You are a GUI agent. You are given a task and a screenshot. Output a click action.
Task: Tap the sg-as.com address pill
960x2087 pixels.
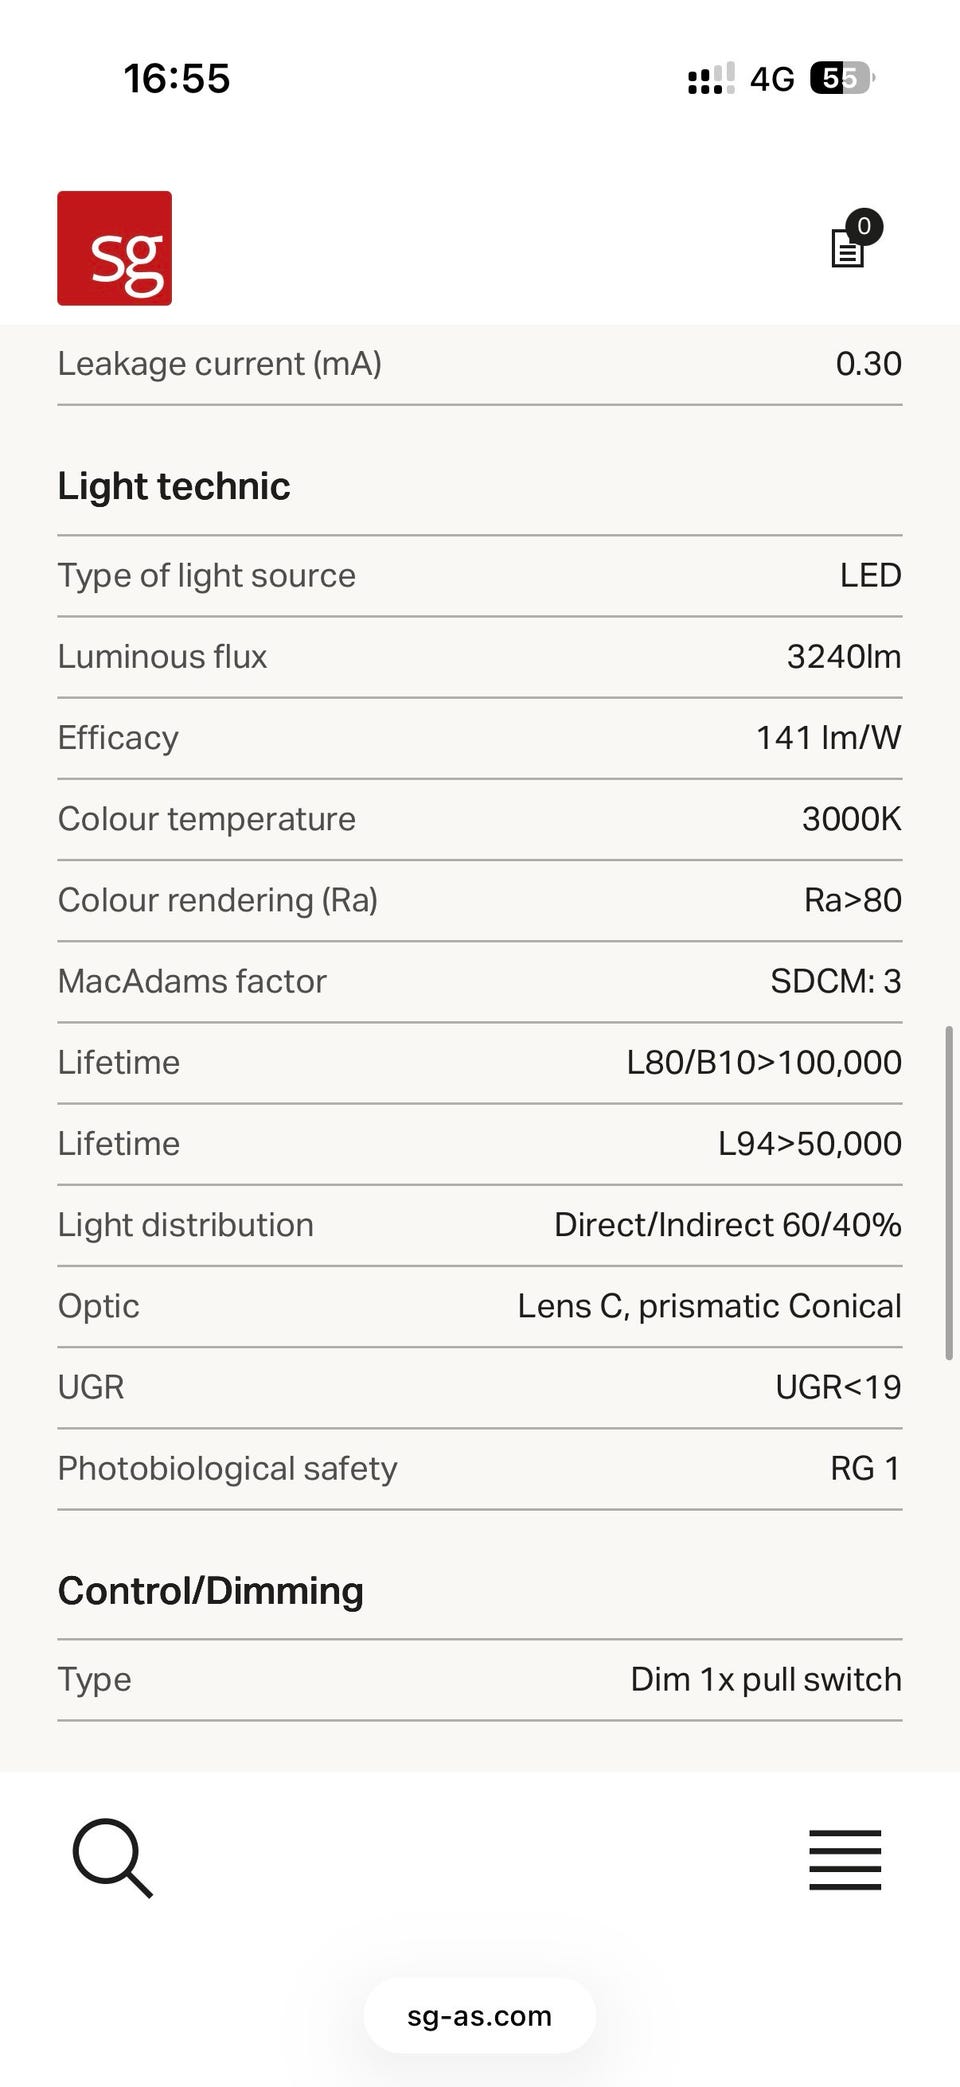480,2015
